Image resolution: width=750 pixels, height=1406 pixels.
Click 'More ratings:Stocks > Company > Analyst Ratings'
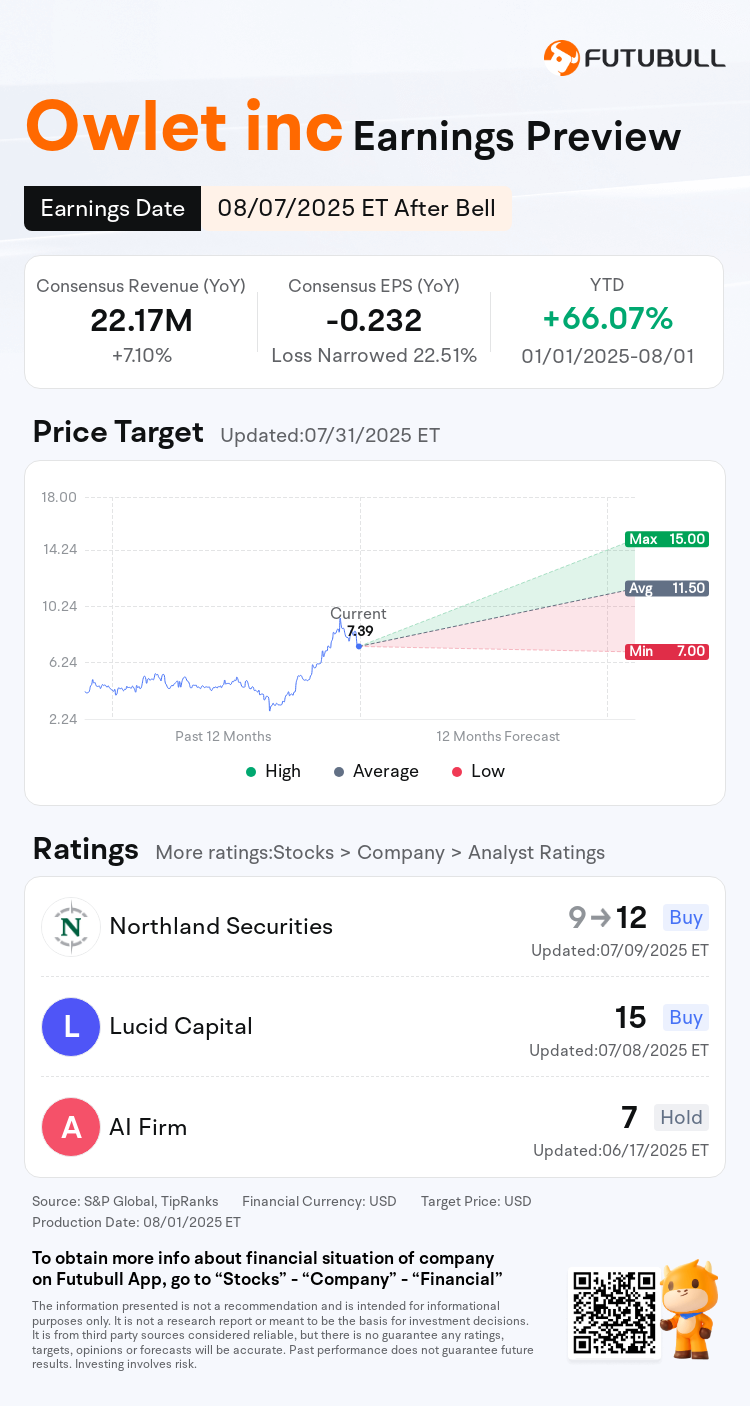click(x=380, y=852)
